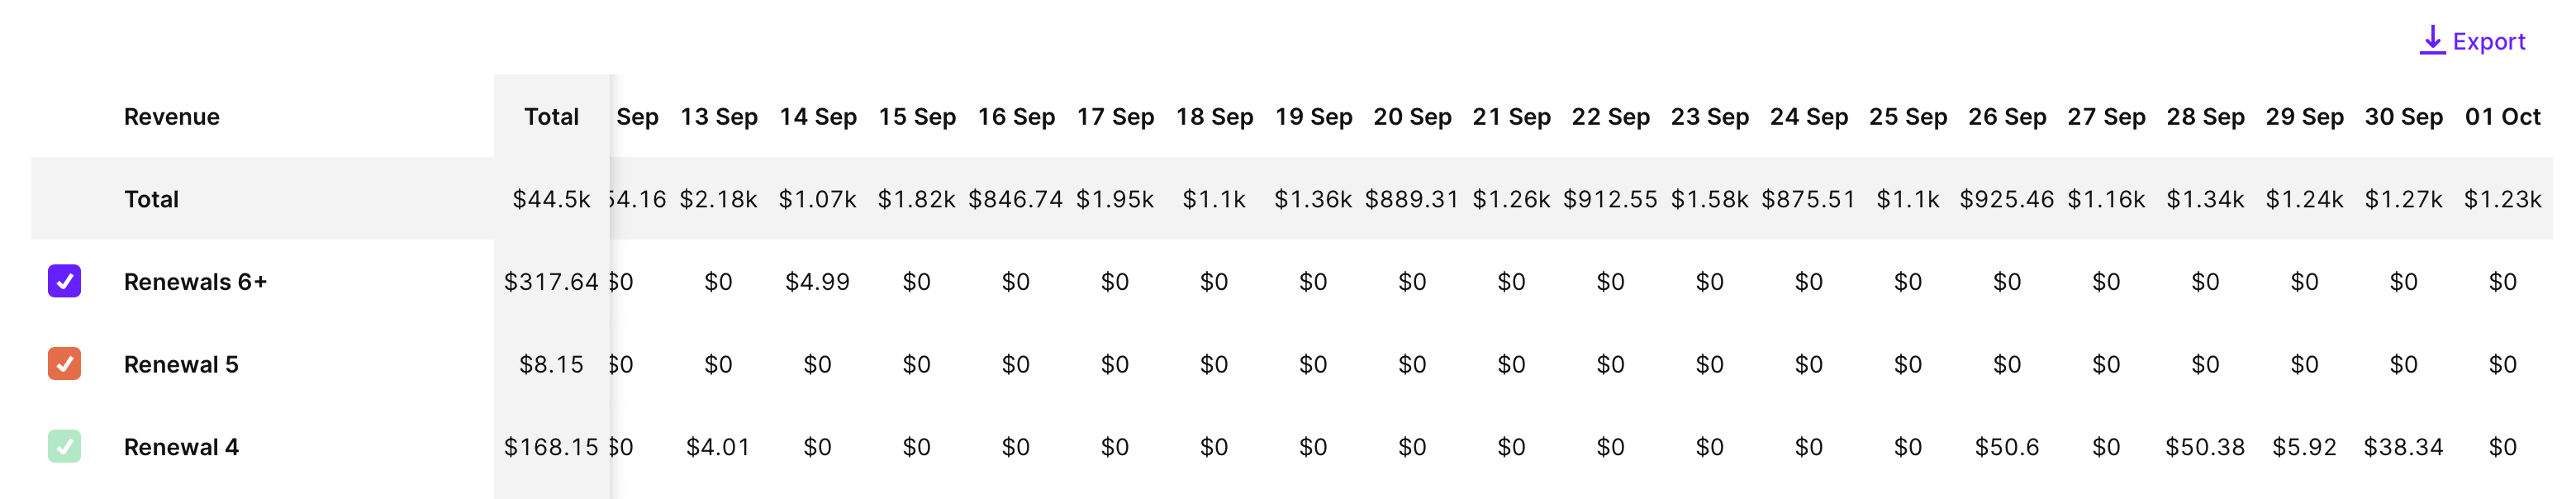Click the $50.6 value under 26 Sep
Viewport: 2576px width, 499px height.
point(2006,447)
